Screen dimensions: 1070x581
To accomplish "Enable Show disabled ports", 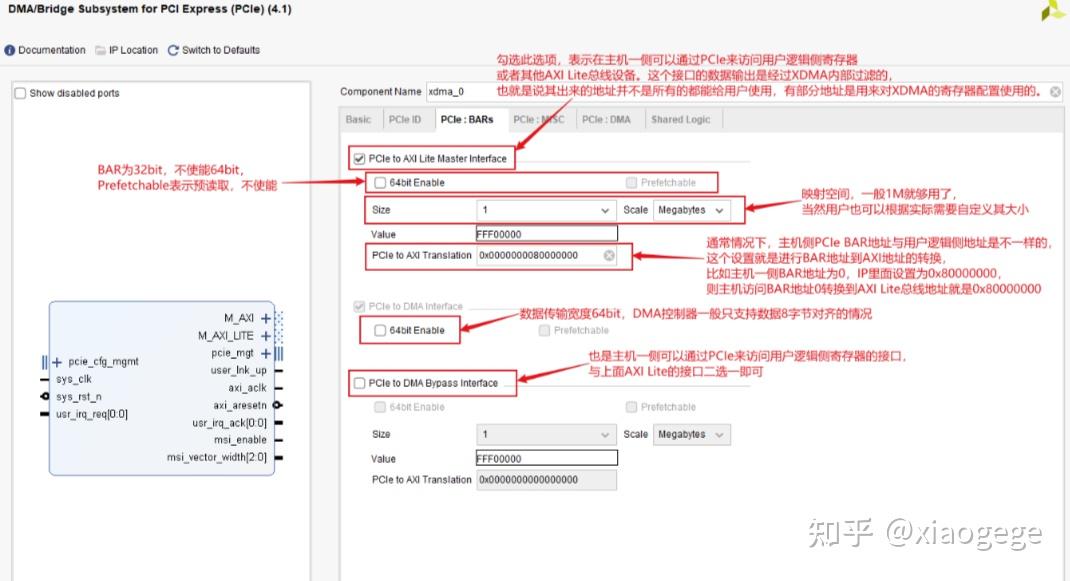I will tap(19, 93).
